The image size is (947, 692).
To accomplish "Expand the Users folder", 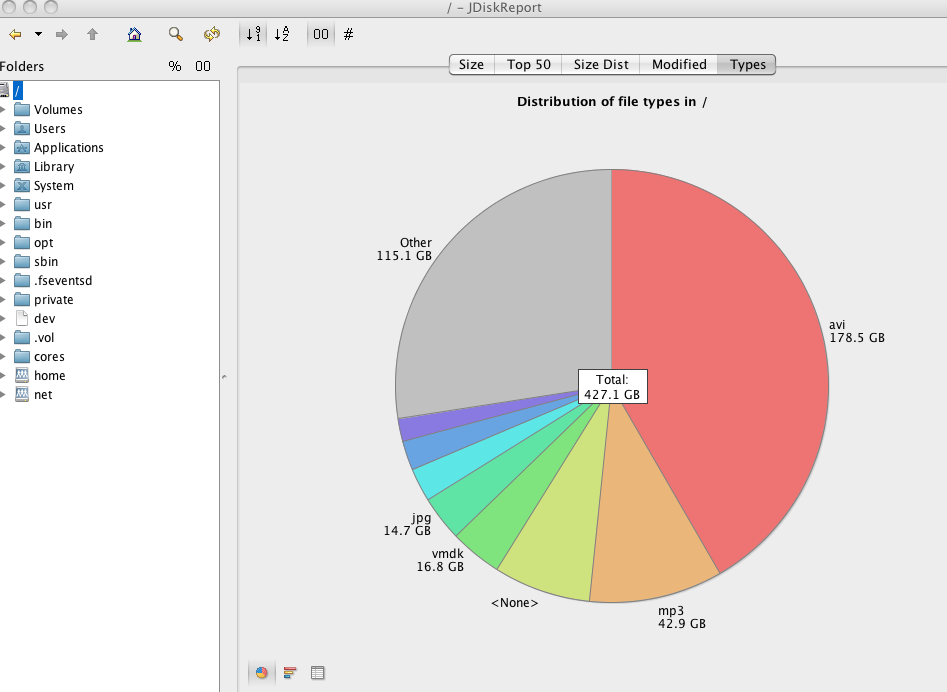I will [x=3, y=129].
